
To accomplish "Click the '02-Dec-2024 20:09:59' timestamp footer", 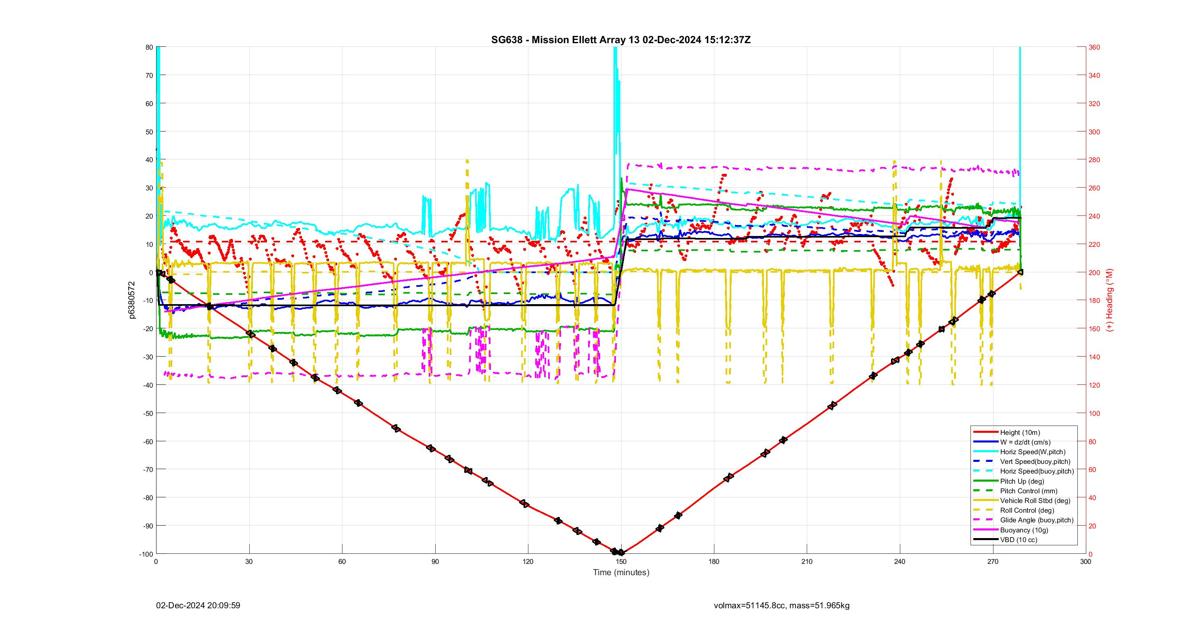I will pos(198,605).
